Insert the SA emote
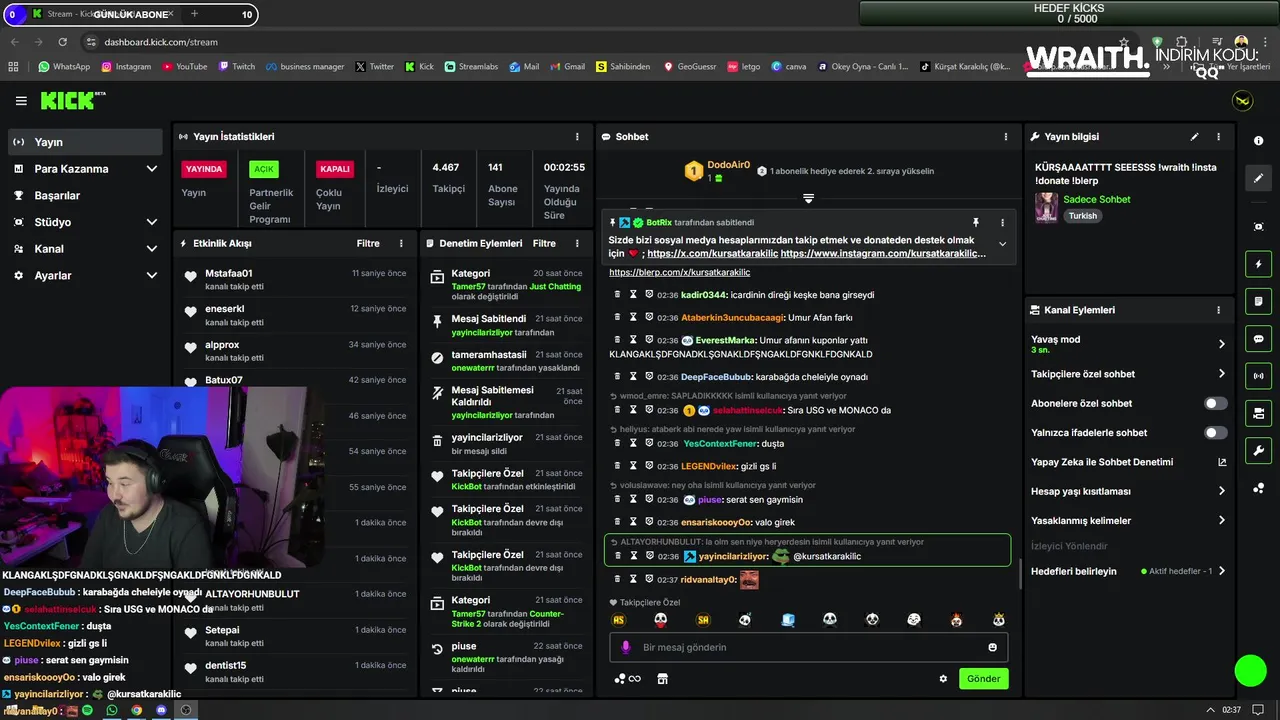This screenshot has width=1280, height=720. 703,620
